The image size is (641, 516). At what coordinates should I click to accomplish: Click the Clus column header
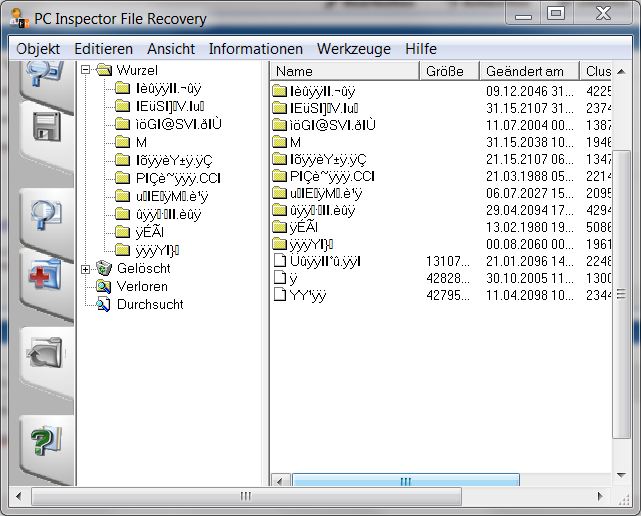pyautogui.click(x=596, y=71)
